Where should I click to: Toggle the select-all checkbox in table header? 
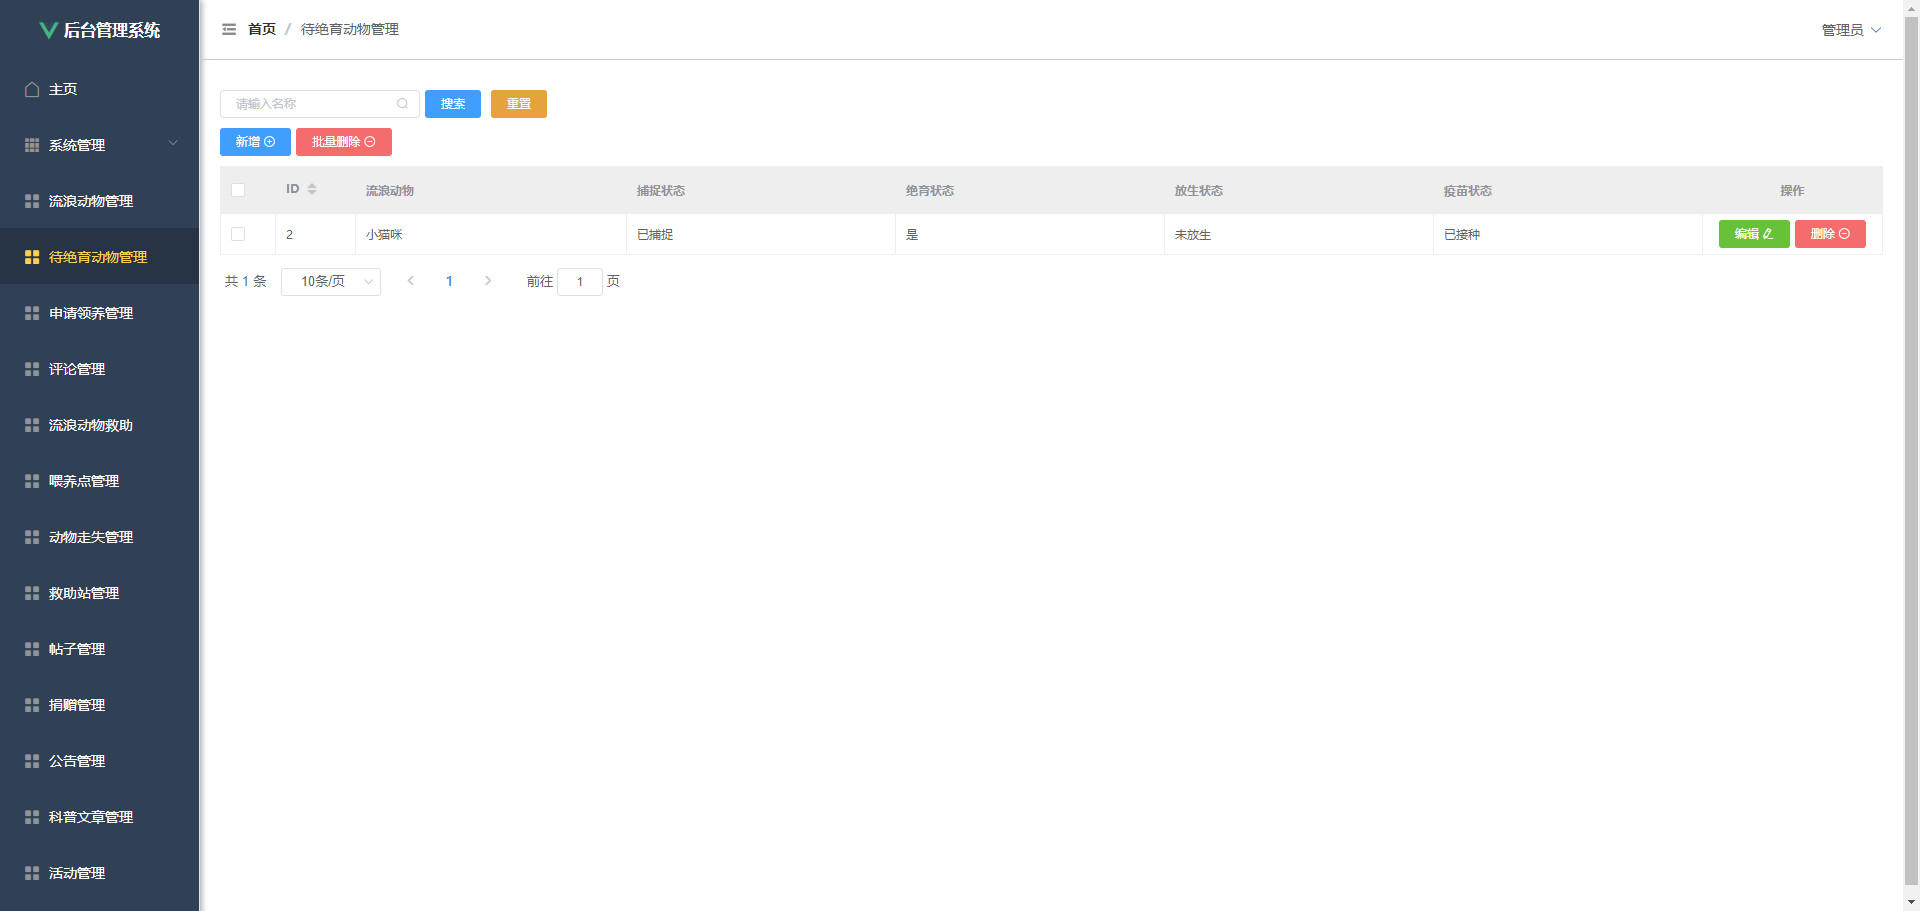pos(238,191)
